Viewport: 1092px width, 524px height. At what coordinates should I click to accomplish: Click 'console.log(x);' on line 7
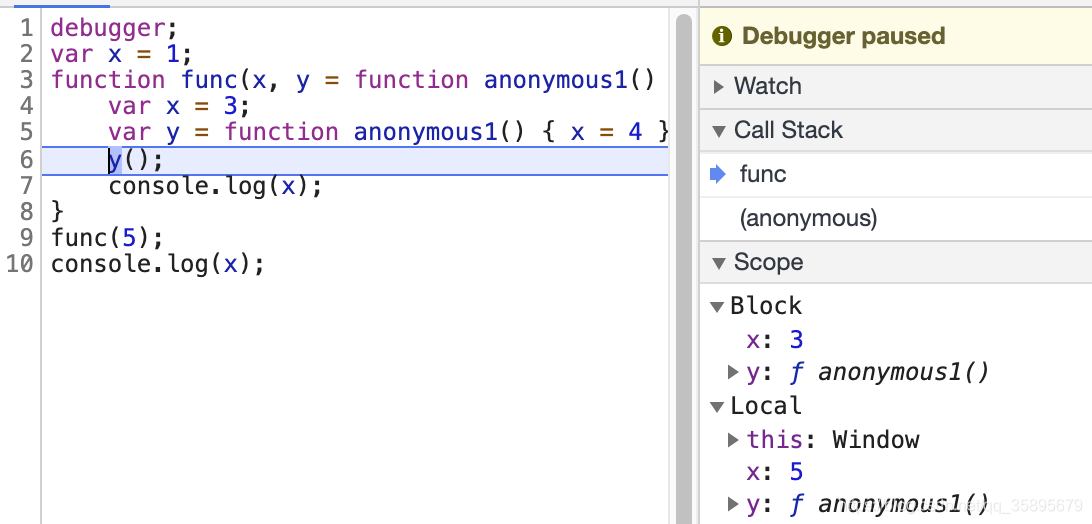coord(215,186)
